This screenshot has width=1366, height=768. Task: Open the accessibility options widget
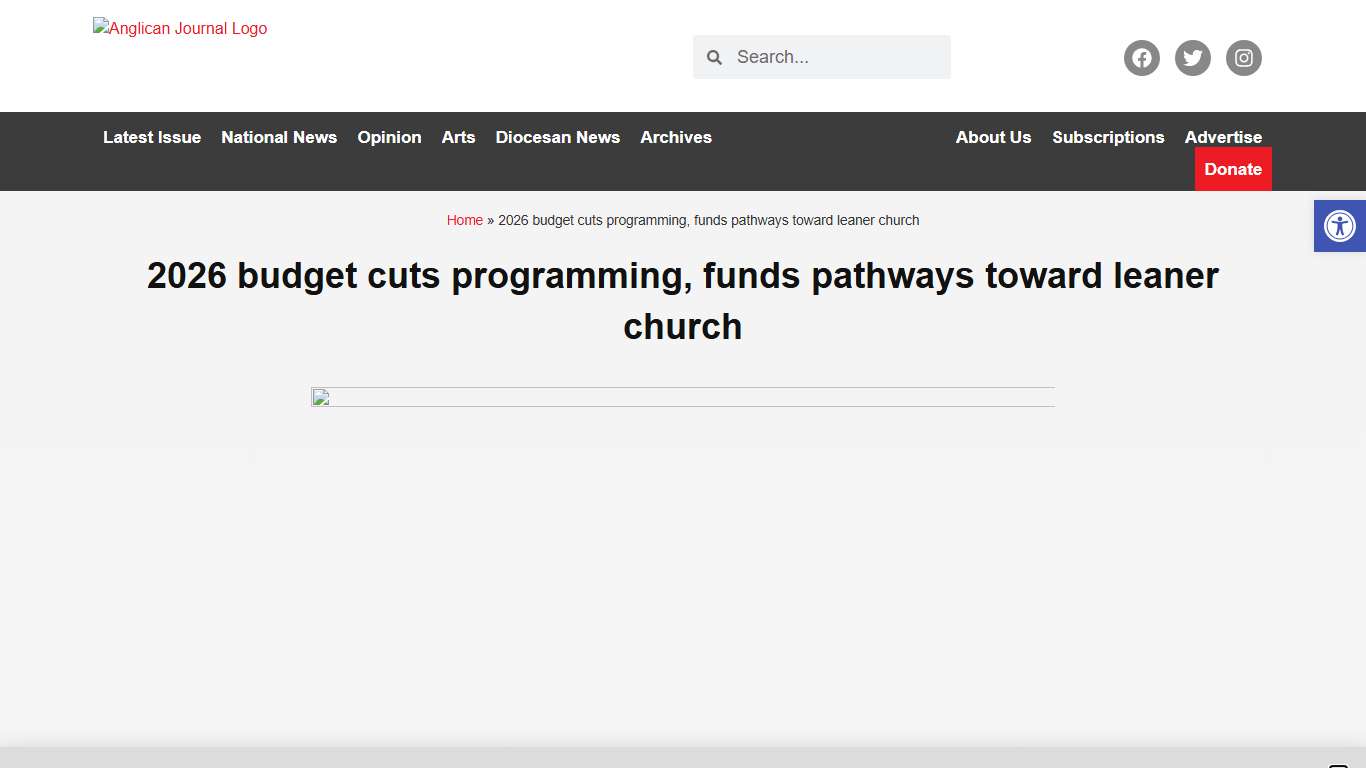1339,226
